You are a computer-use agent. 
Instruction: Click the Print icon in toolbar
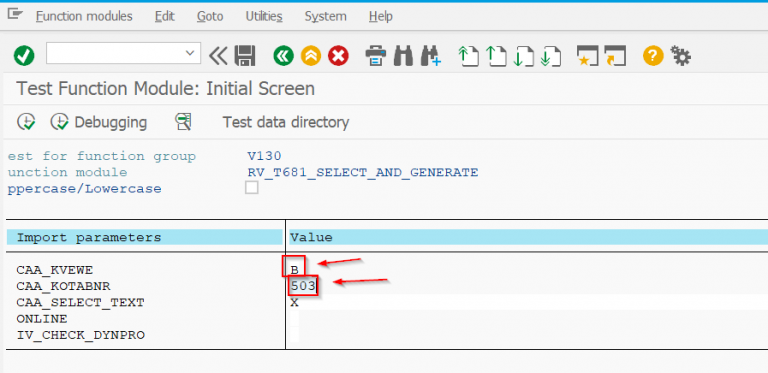pos(376,56)
